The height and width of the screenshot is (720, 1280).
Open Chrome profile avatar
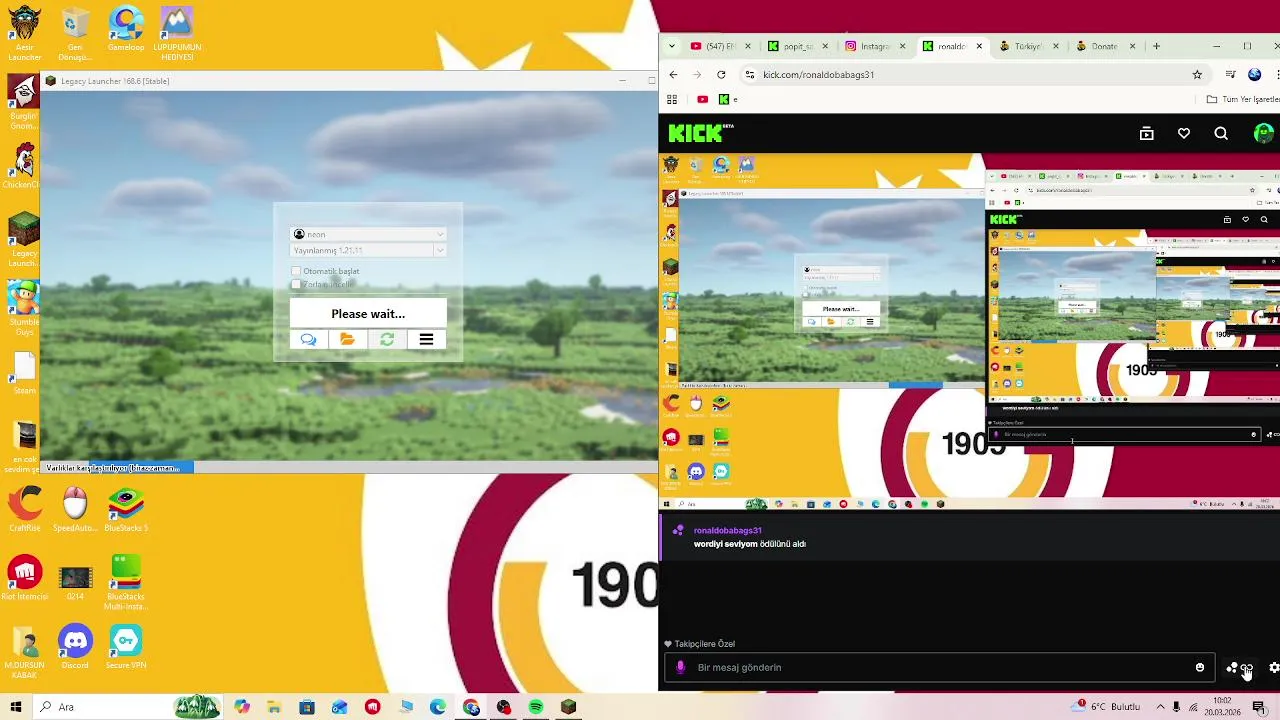tap(1255, 75)
